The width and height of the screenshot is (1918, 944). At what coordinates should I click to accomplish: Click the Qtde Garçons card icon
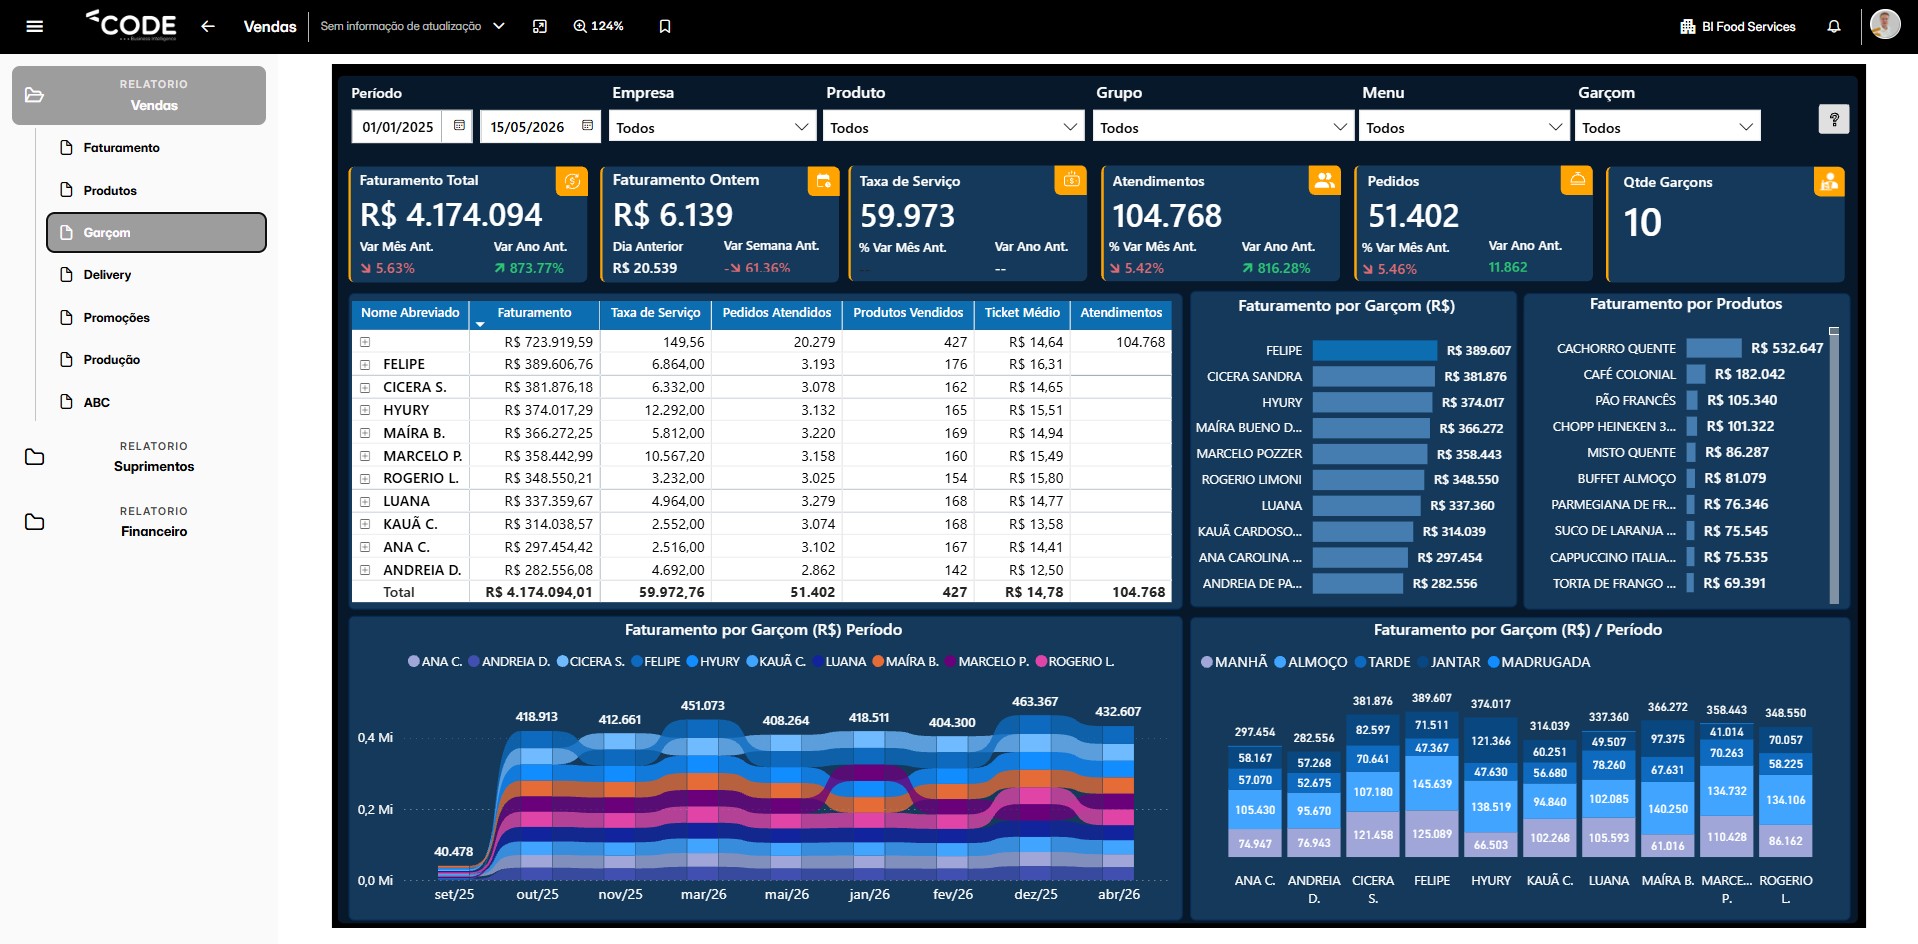click(1829, 182)
